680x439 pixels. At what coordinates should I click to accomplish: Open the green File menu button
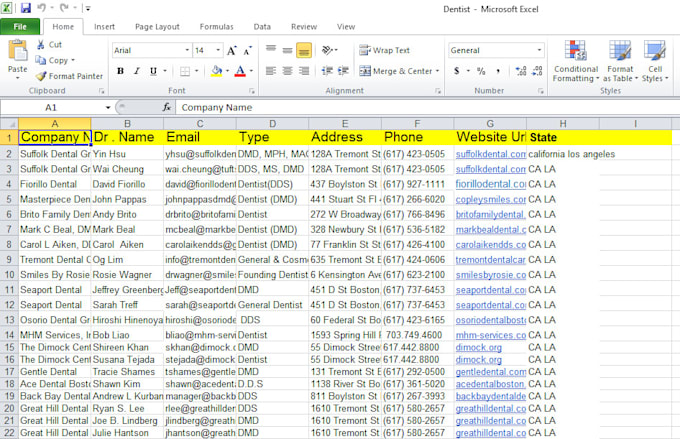pos(20,26)
